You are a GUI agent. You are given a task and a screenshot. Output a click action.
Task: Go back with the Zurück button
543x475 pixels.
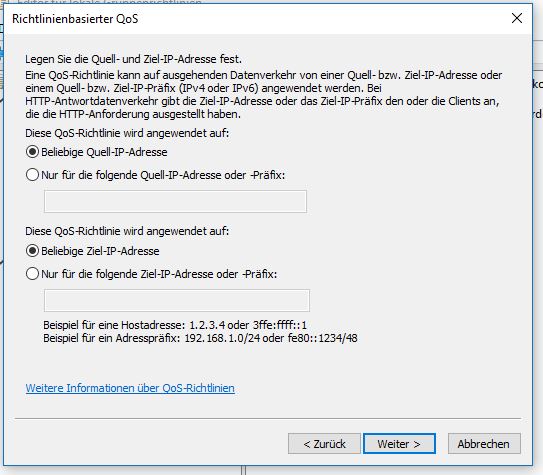coord(324,443)
